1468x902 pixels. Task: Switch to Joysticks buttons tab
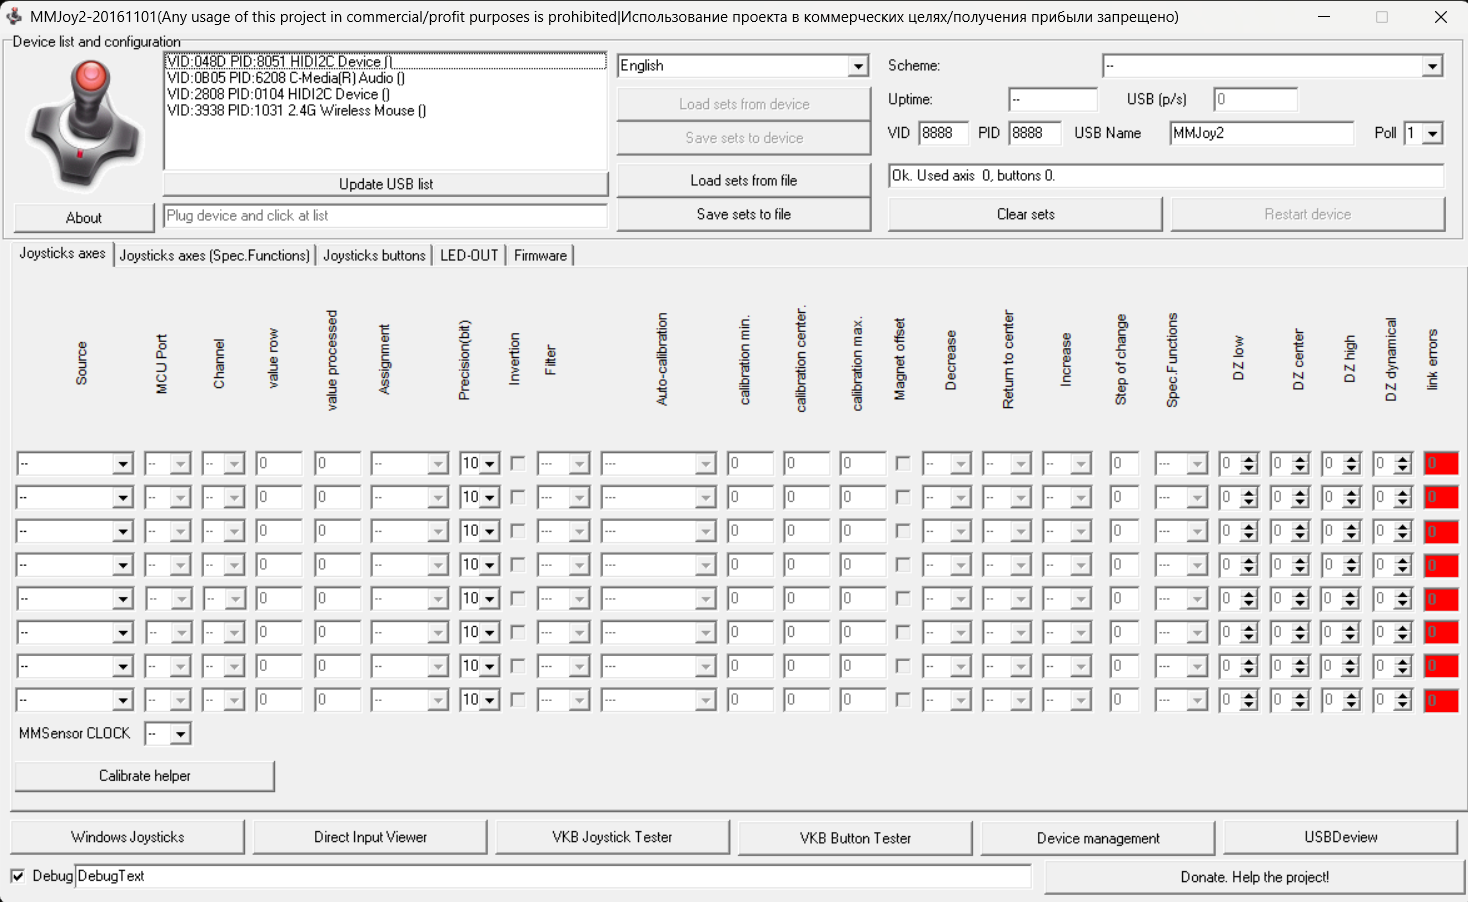coord(374,255)
